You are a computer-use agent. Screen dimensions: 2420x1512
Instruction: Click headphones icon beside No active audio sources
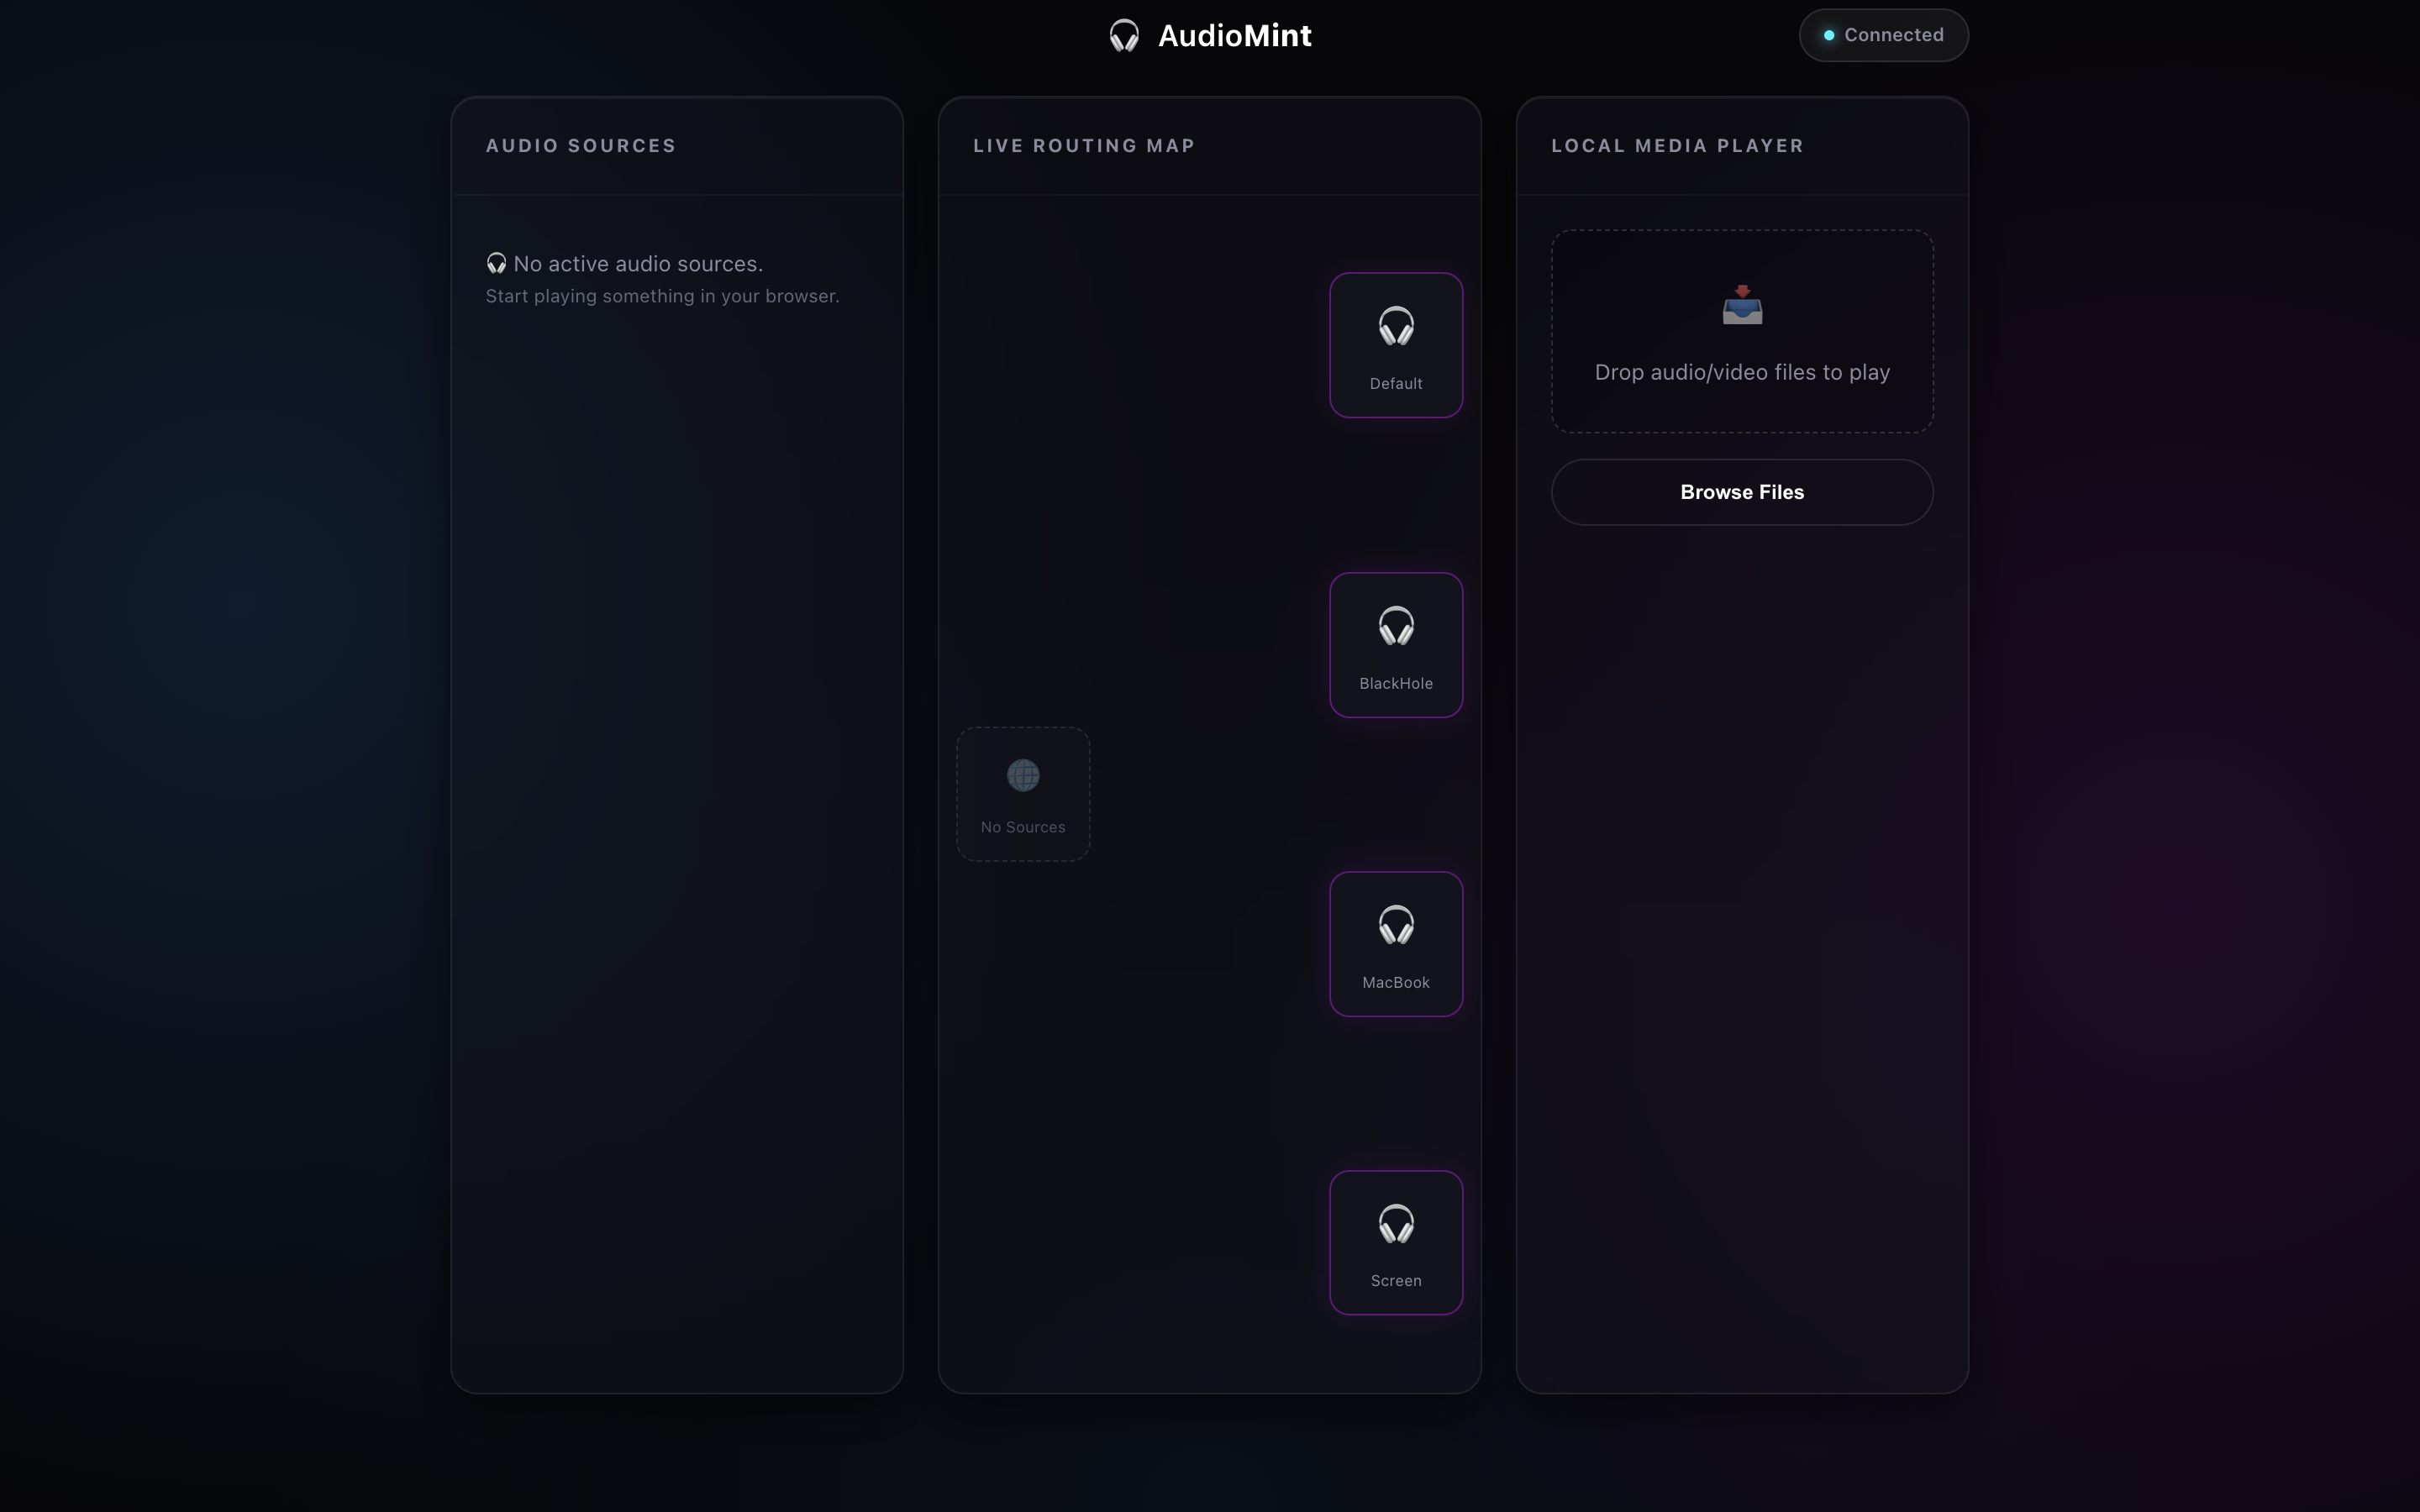coord(496,263)
